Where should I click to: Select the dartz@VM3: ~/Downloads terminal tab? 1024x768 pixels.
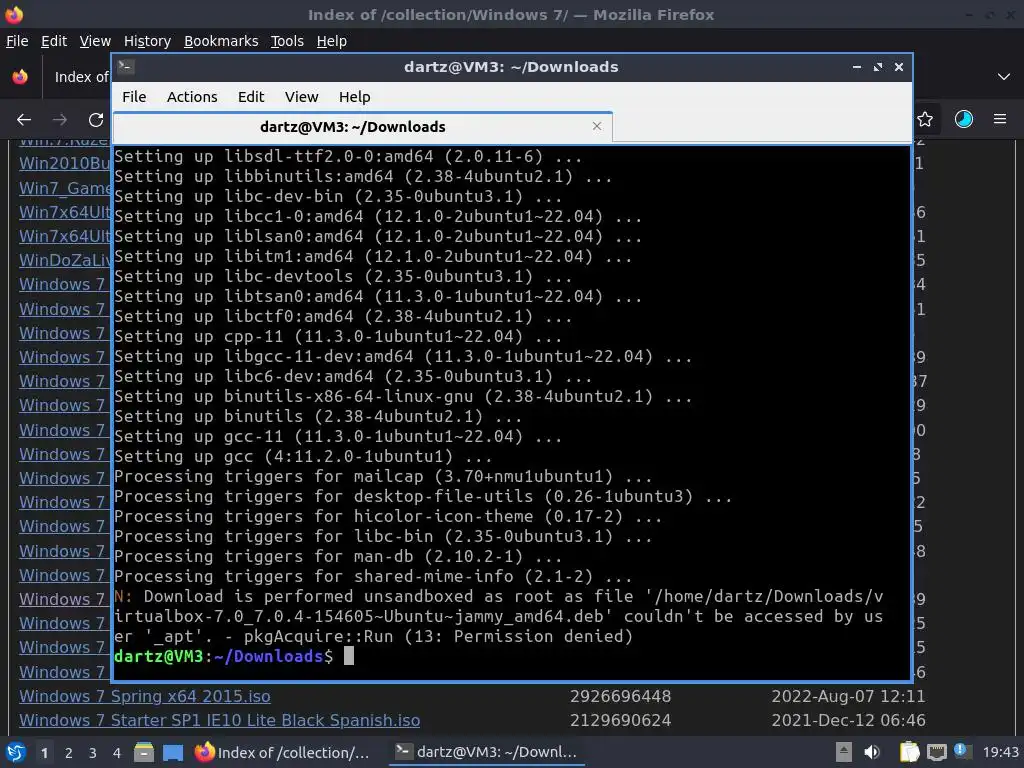click(362, 127)
